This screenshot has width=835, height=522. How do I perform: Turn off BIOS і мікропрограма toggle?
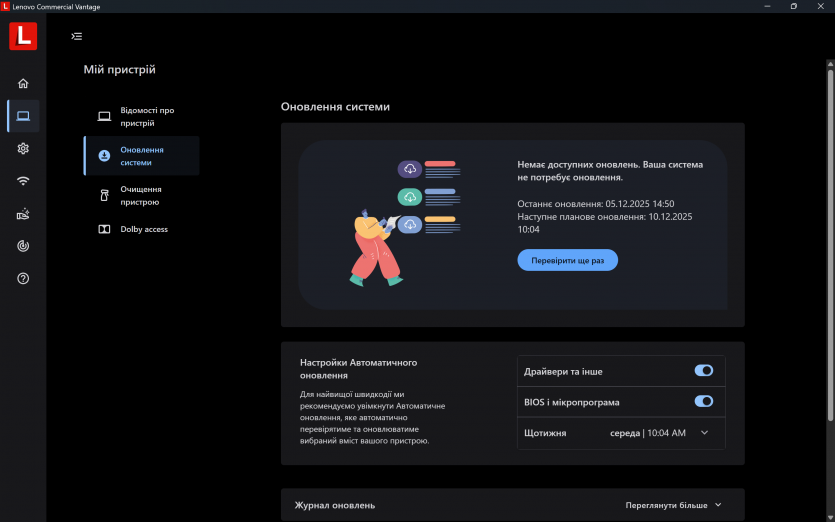(704, 401)
